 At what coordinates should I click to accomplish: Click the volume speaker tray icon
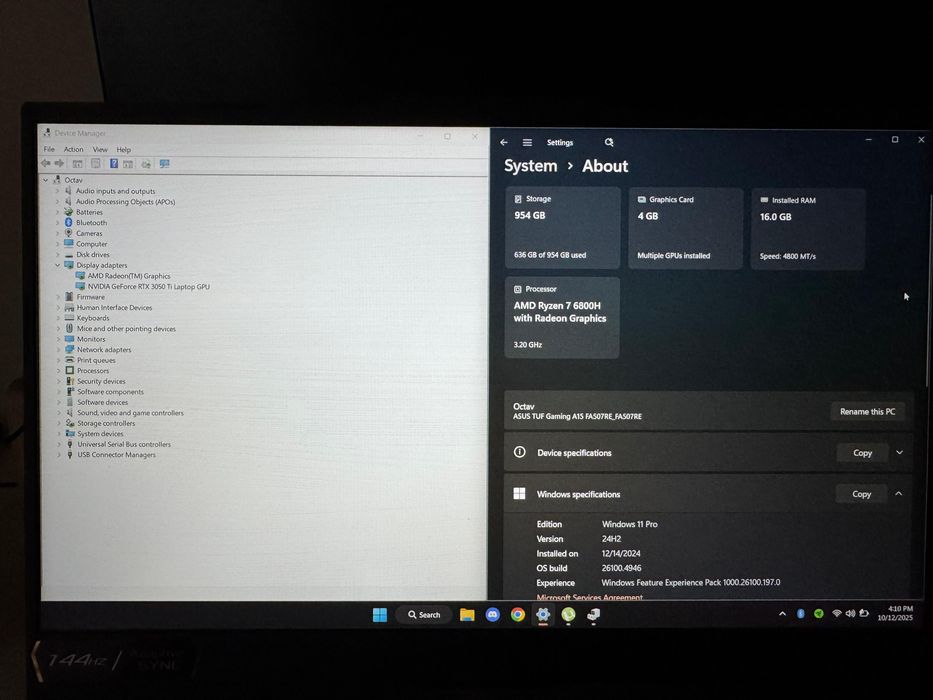click(850, 614)
